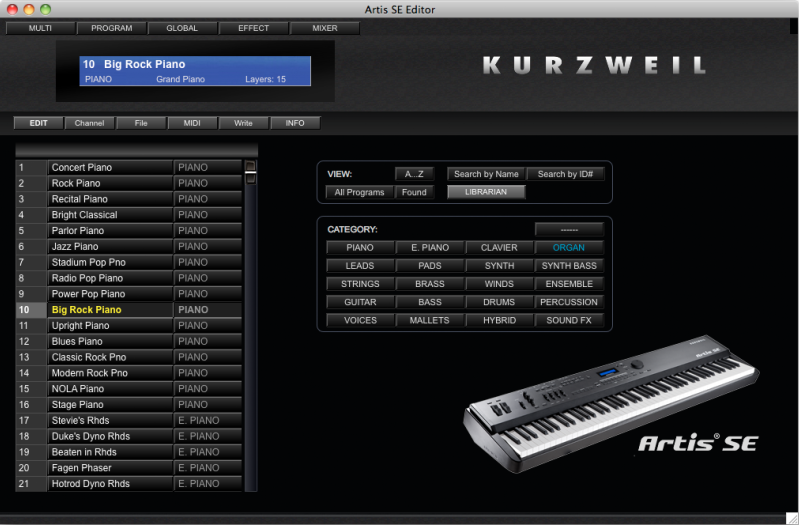800x525 pixels.
Task: Select Stevie's Rhds program
Action: point(110,420)
